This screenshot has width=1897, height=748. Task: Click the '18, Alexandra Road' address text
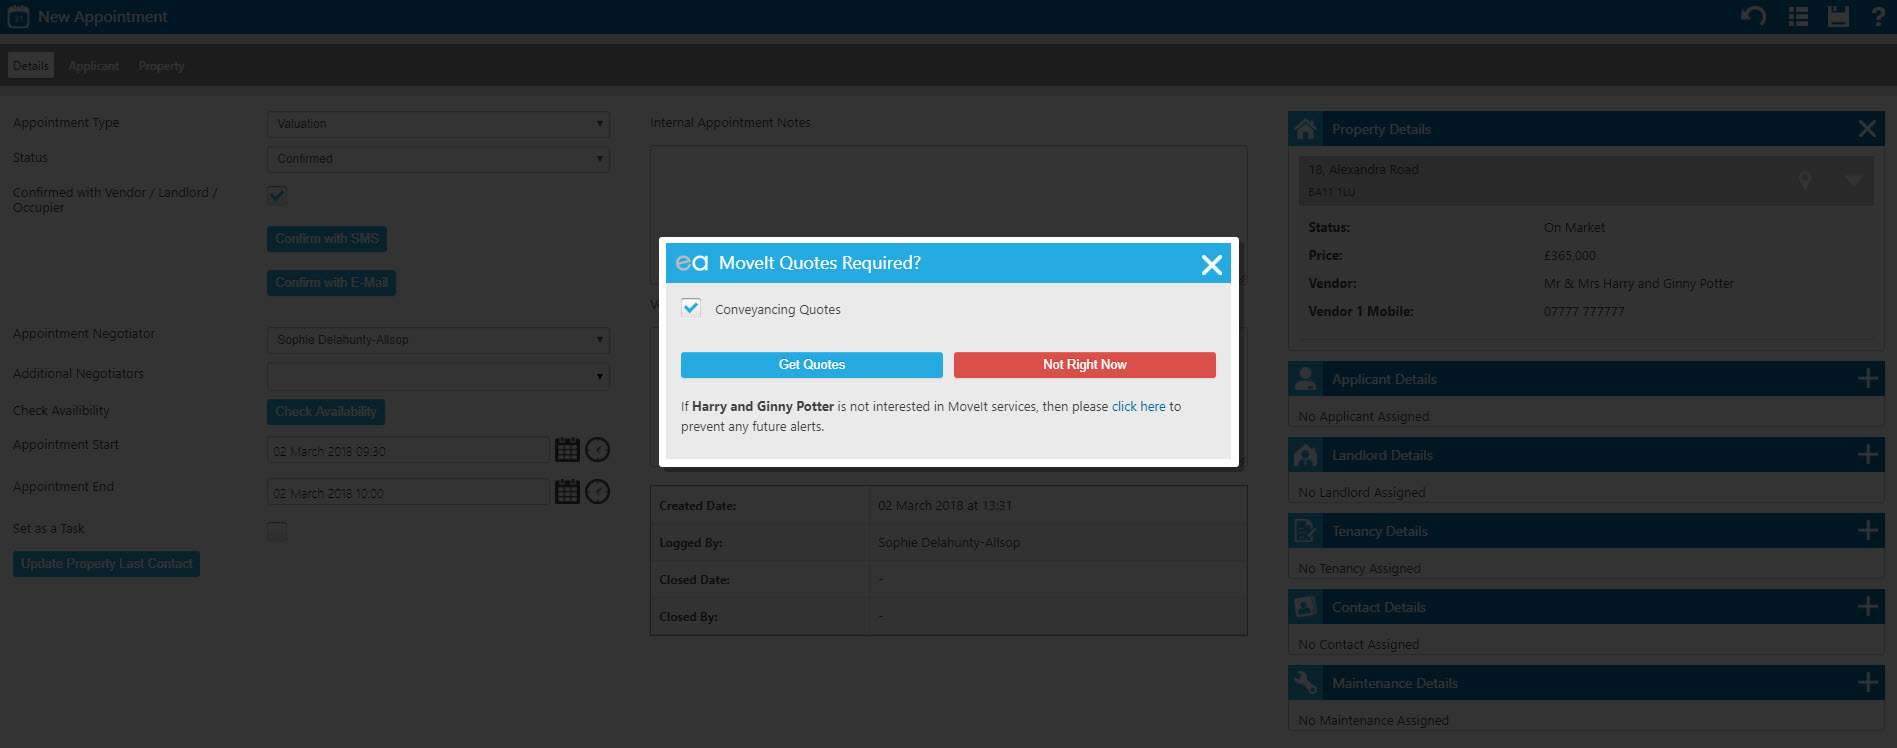[1363, 170]
